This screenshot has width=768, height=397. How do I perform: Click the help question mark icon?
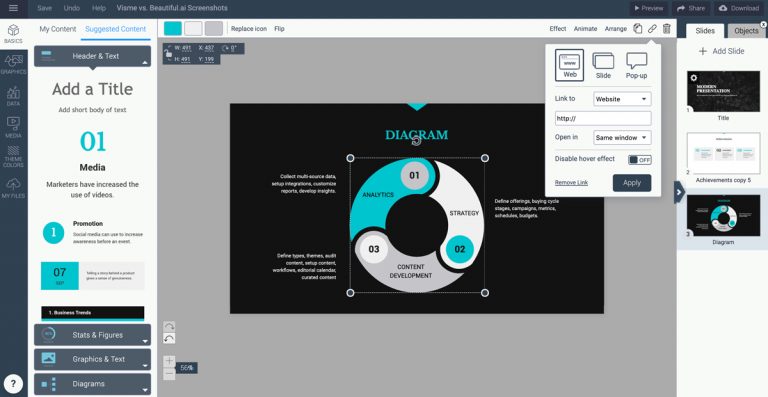click(13, 383)
